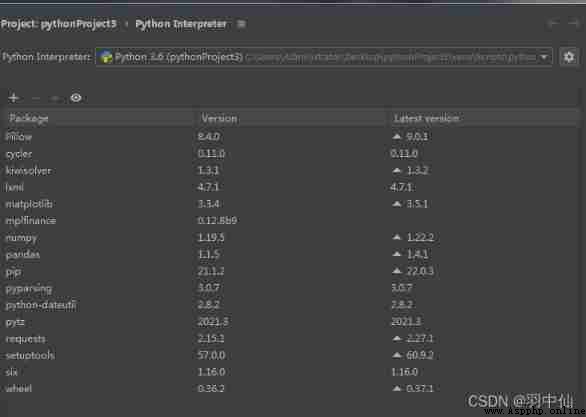
Task: Select the mplfinance package name
Action: (x=31, y=221)
